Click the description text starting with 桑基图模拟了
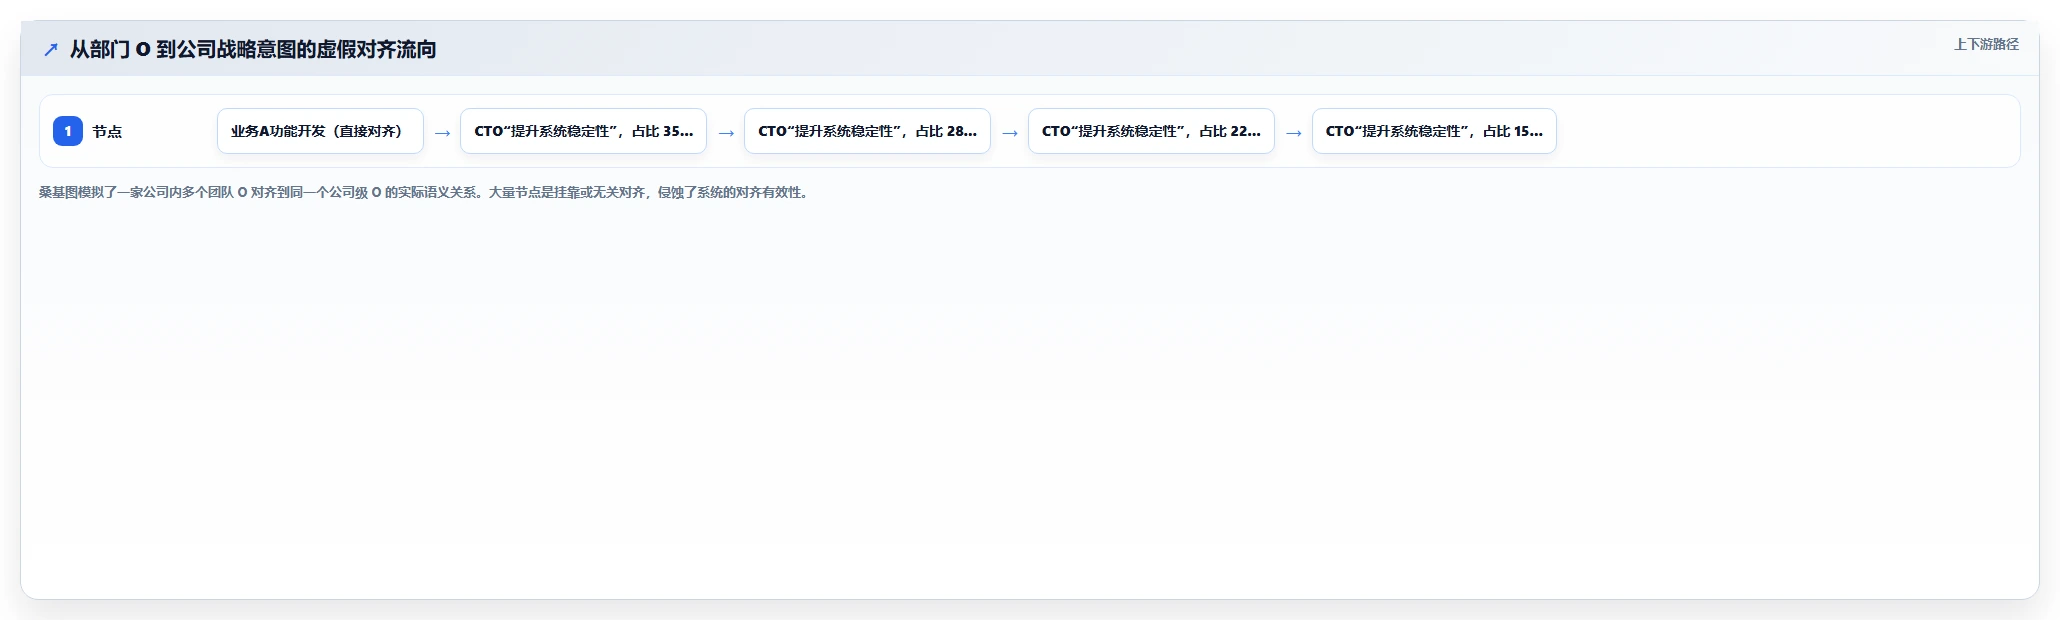The width and height of the screenshot is (2060, 620). click(x=424, y=192)
